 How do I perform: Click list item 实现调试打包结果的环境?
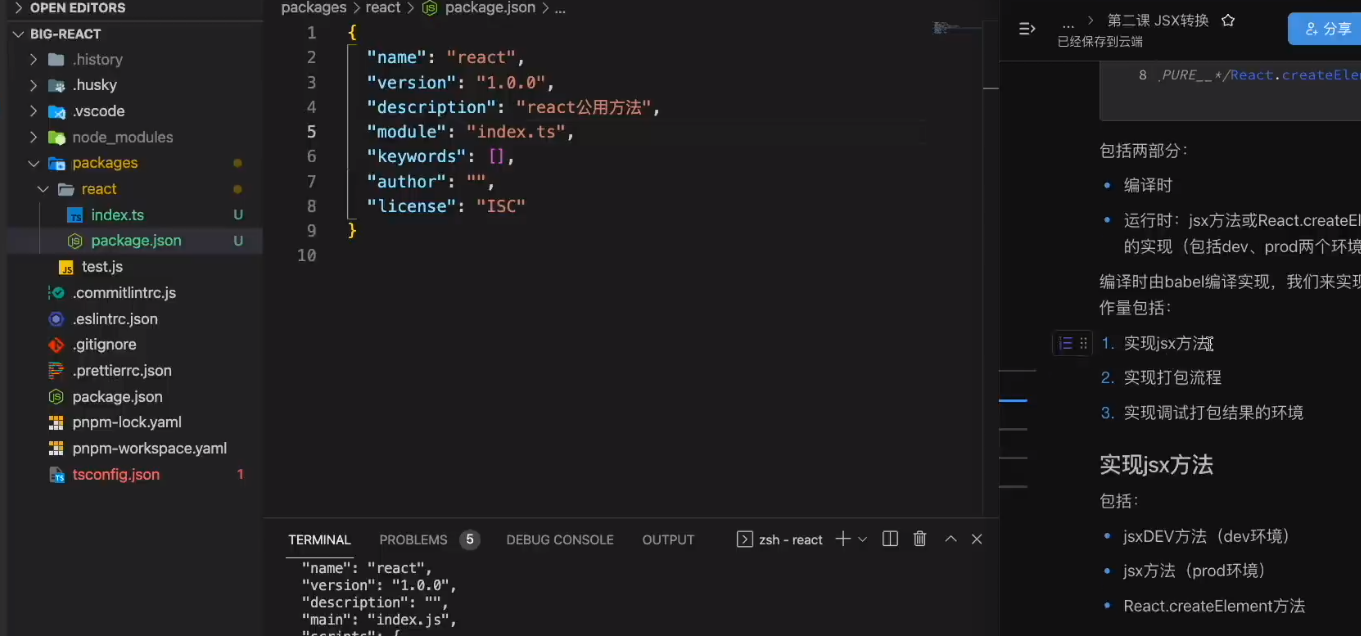1214,413
